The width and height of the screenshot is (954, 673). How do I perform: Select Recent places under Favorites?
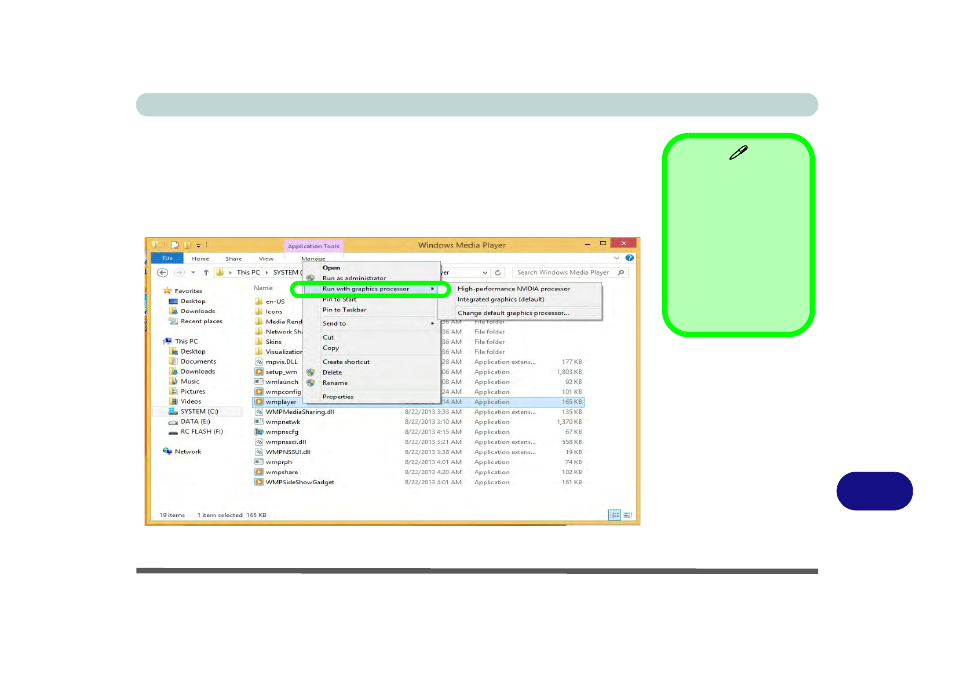[x=201, y=321]
